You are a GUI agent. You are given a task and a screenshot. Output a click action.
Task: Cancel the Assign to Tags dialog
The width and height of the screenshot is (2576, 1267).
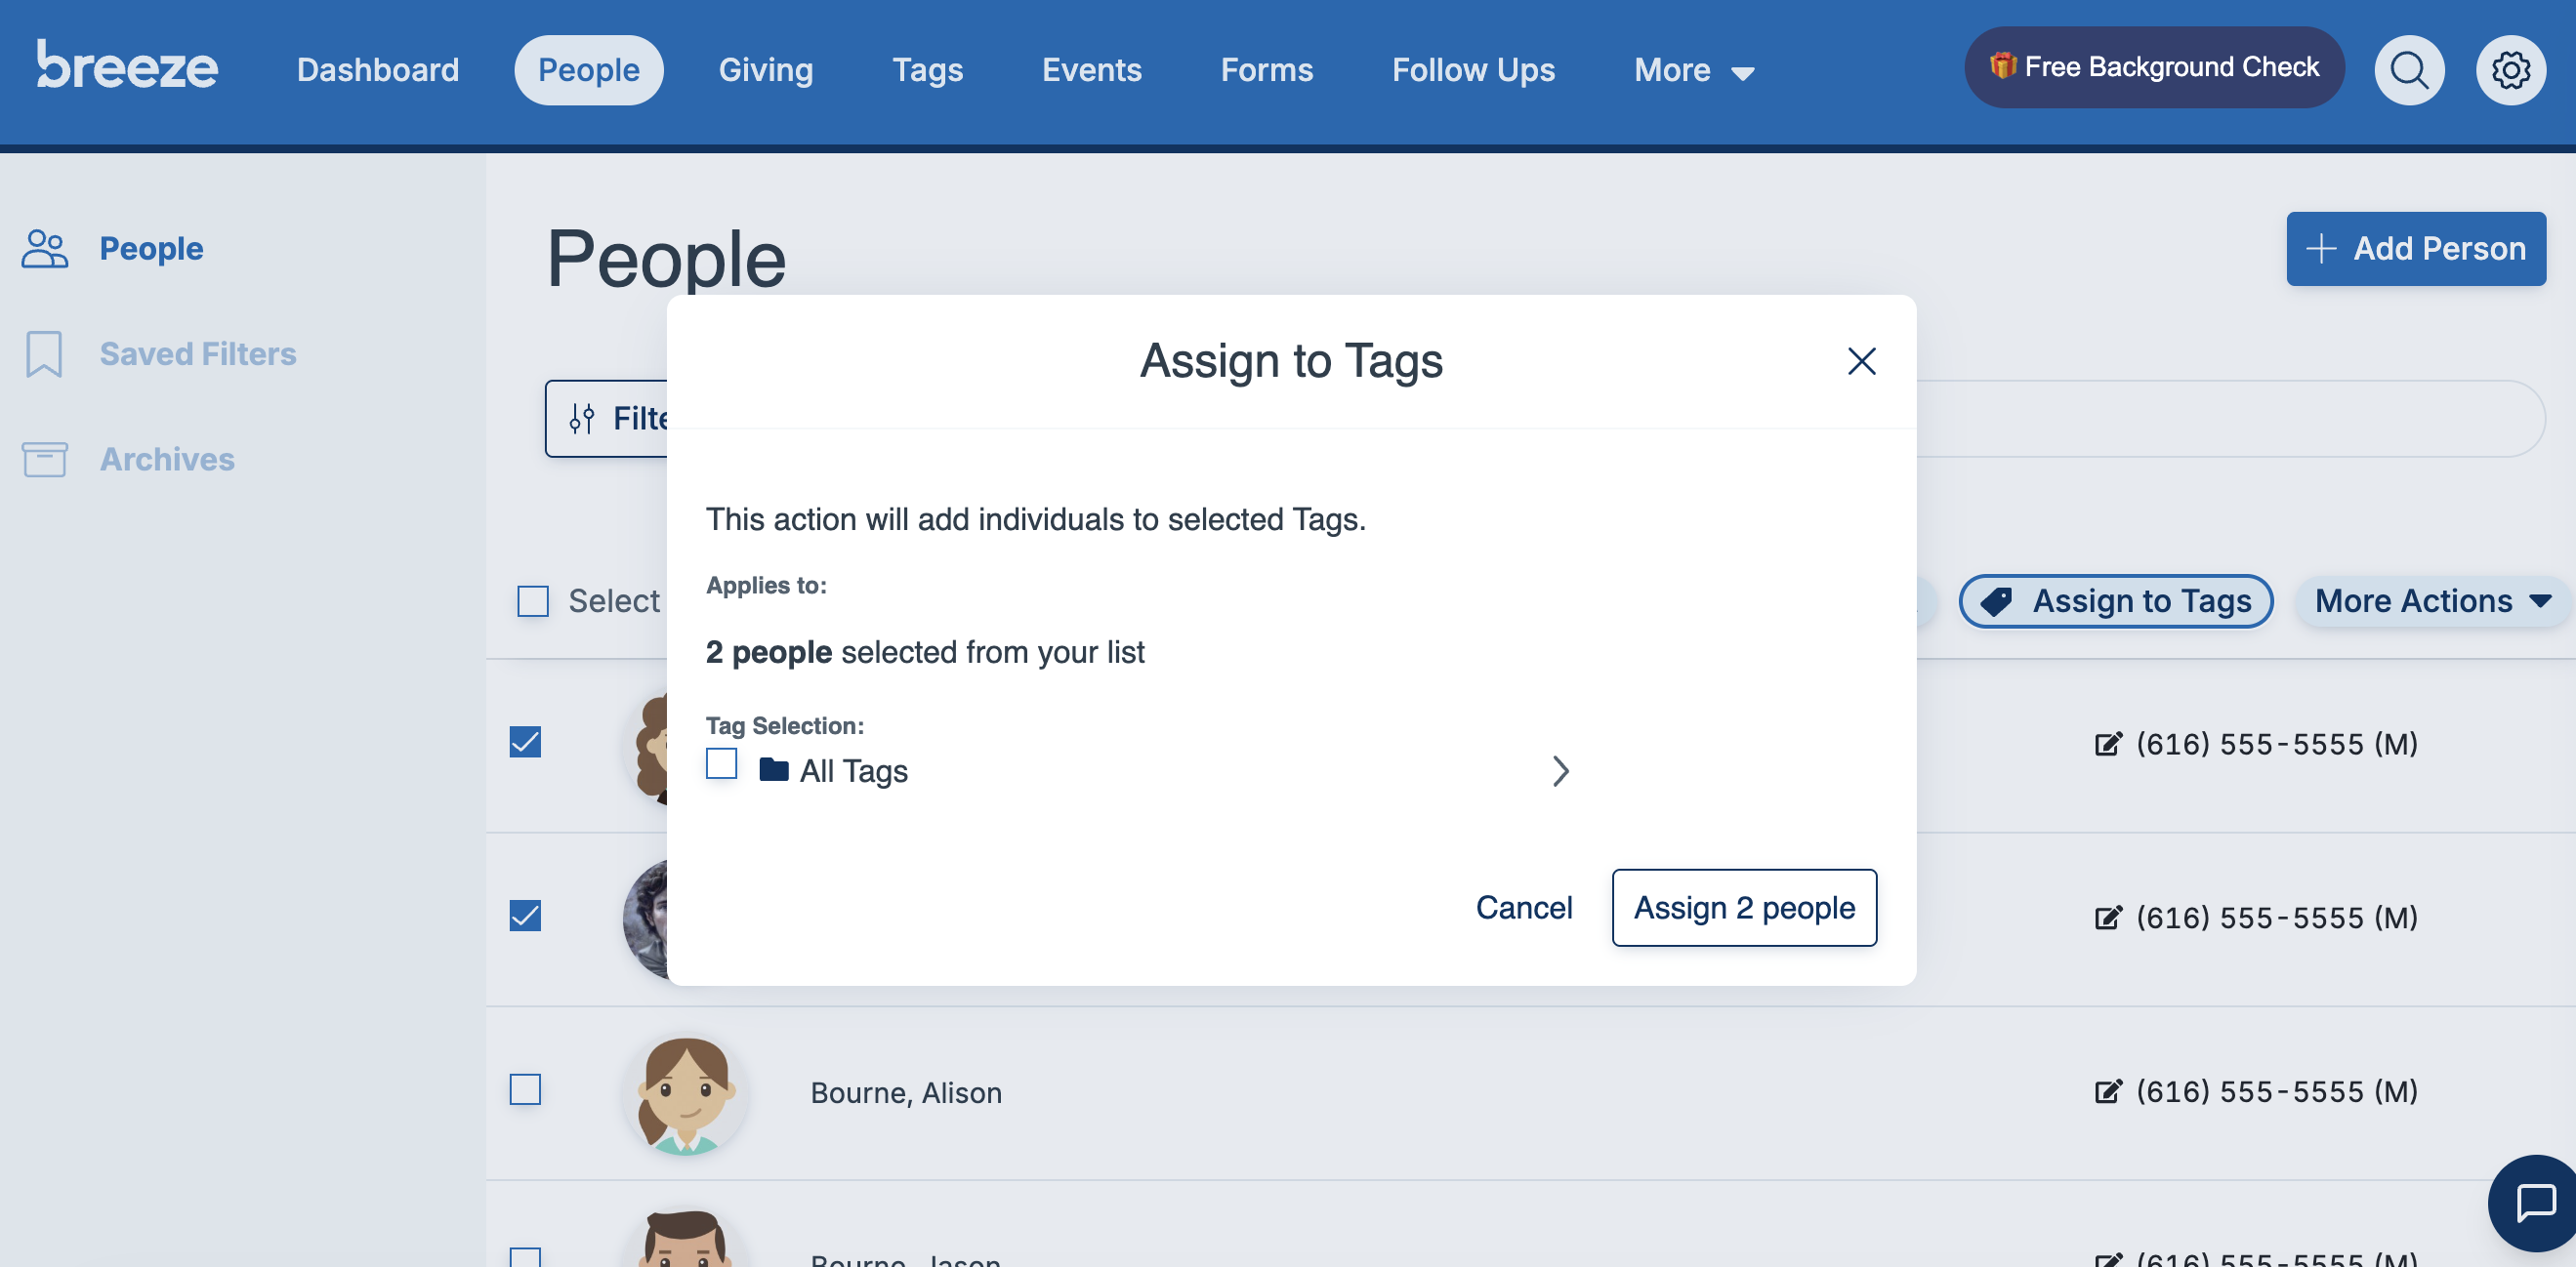point(1524,907)
